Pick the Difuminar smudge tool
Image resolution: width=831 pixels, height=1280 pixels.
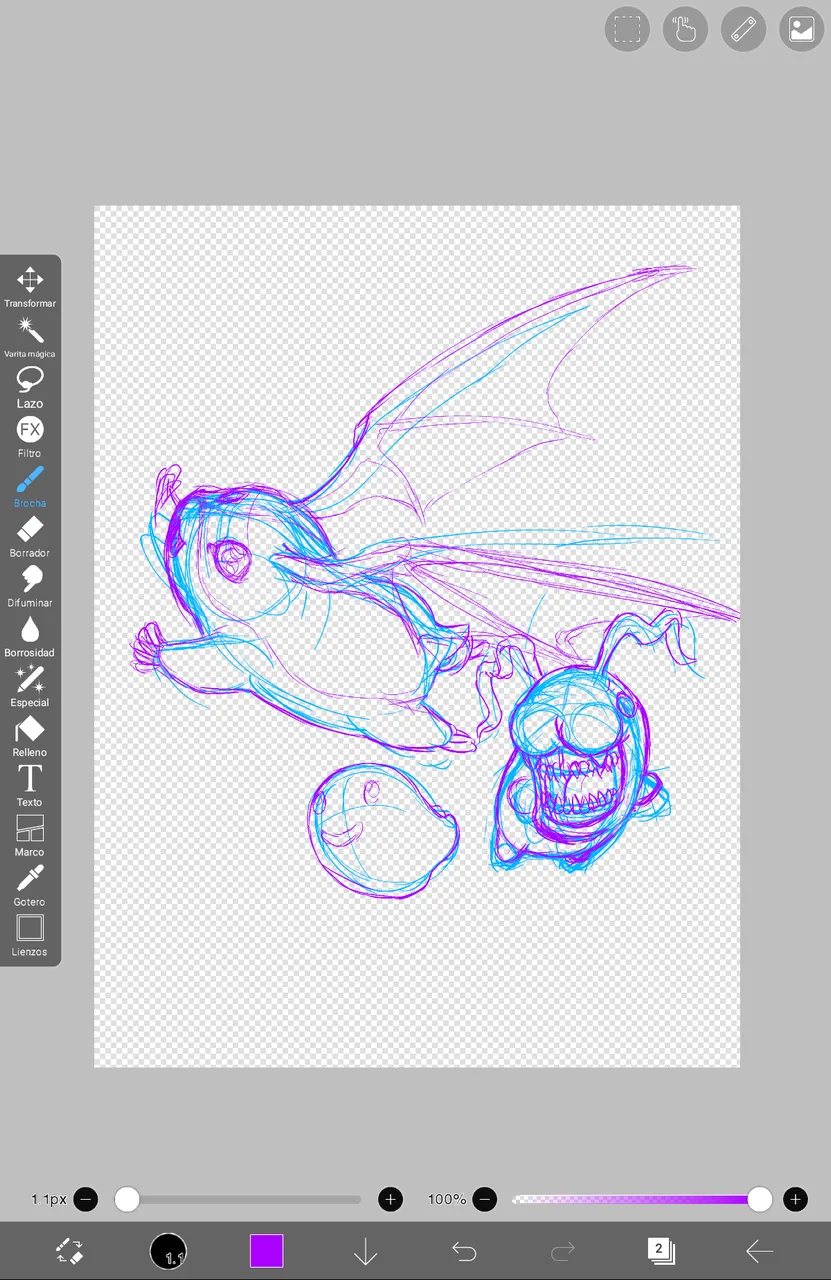point(30,586)
